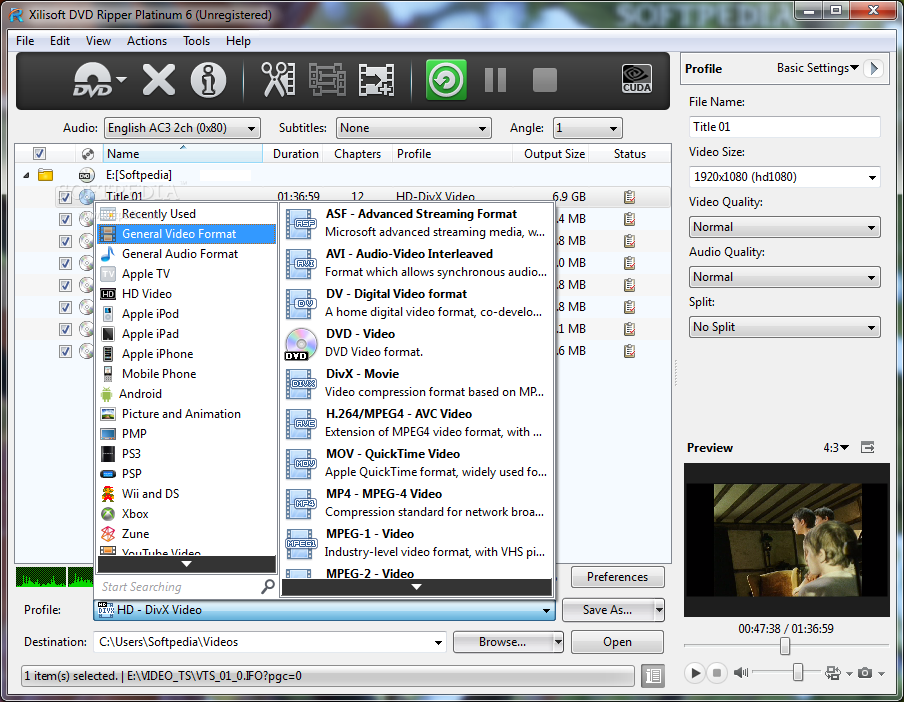Click the Open destination button
Screen dimensions: 904x702
pos(617,642)
